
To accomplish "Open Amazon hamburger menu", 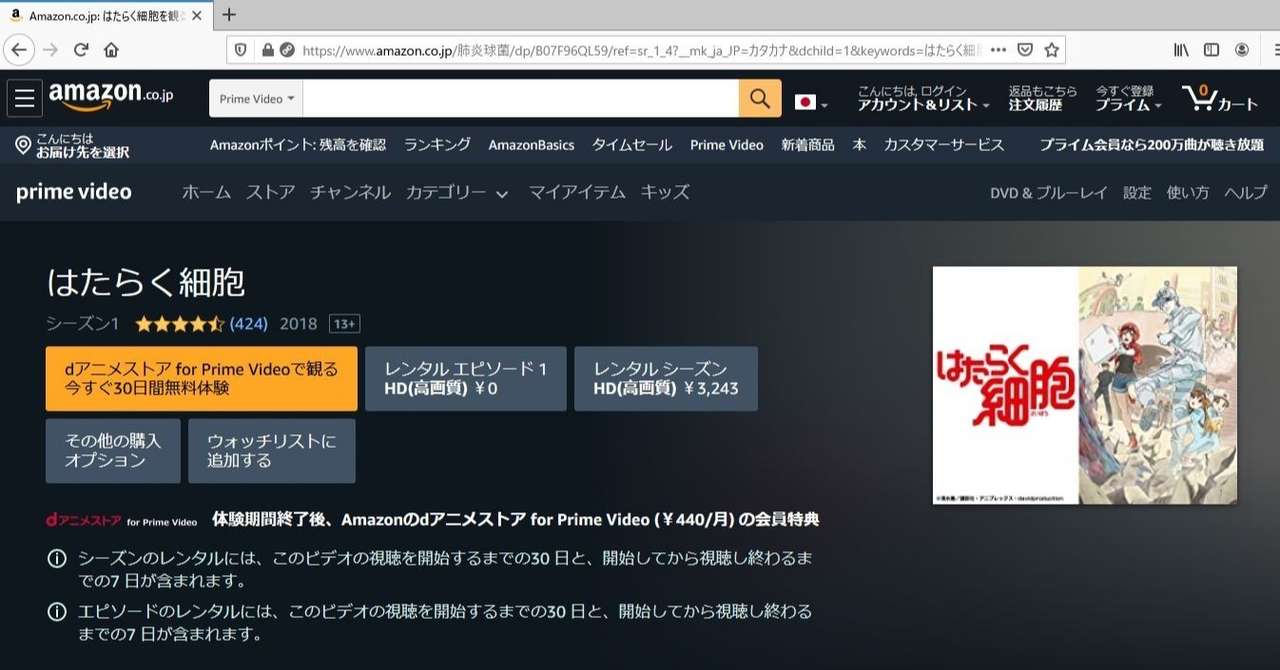I will [25, 98].
